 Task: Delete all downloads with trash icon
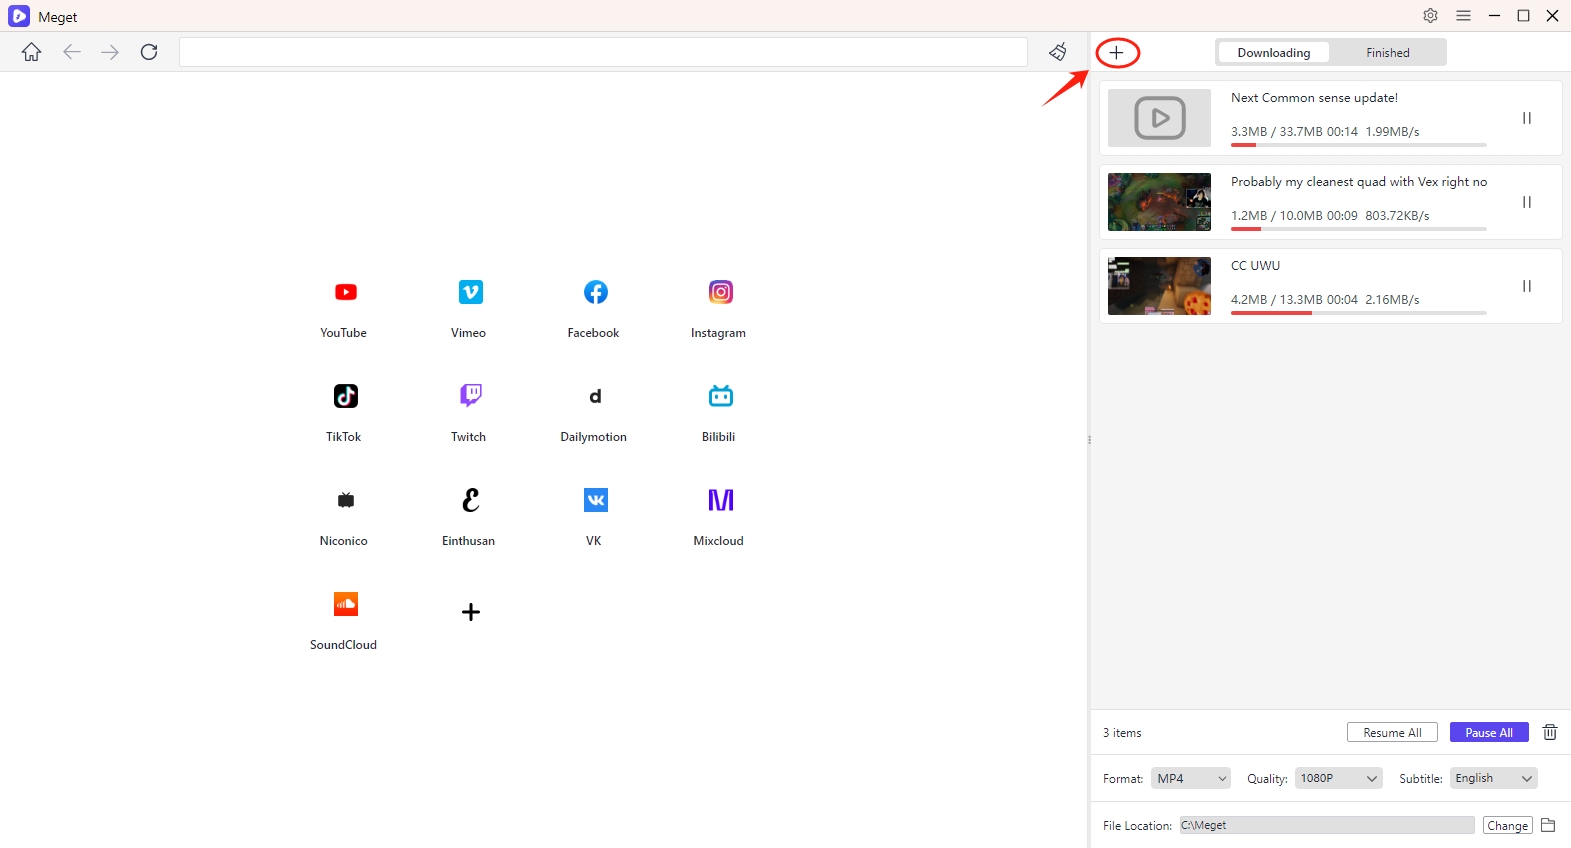click(1550, 732)
